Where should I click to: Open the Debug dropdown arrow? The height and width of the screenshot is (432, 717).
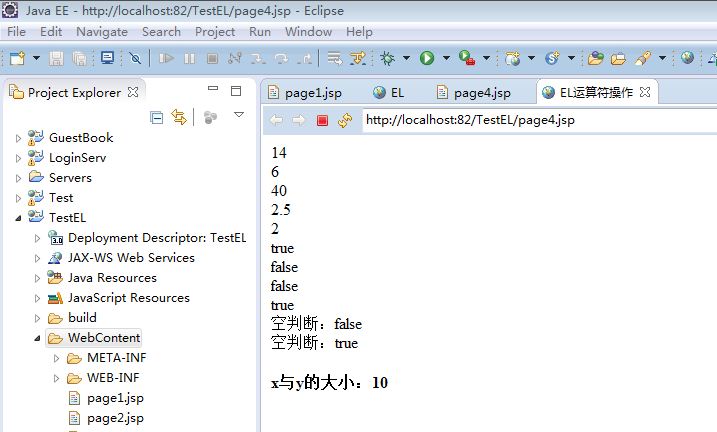(x=406, y=59)
